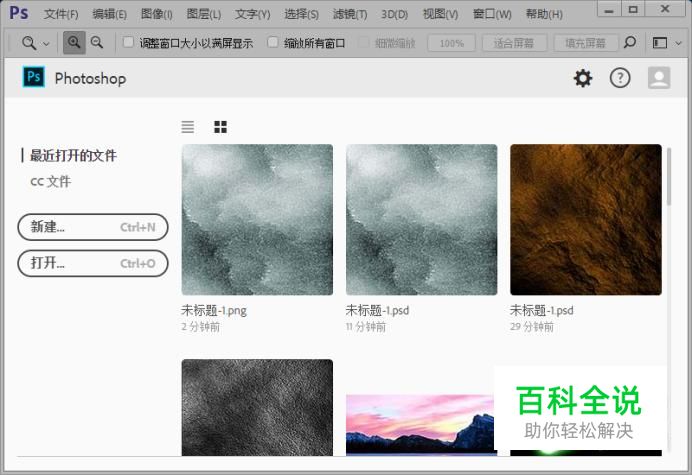Select the zoom in magnifier tool
The image size is (692, 475).
[74, 43]
